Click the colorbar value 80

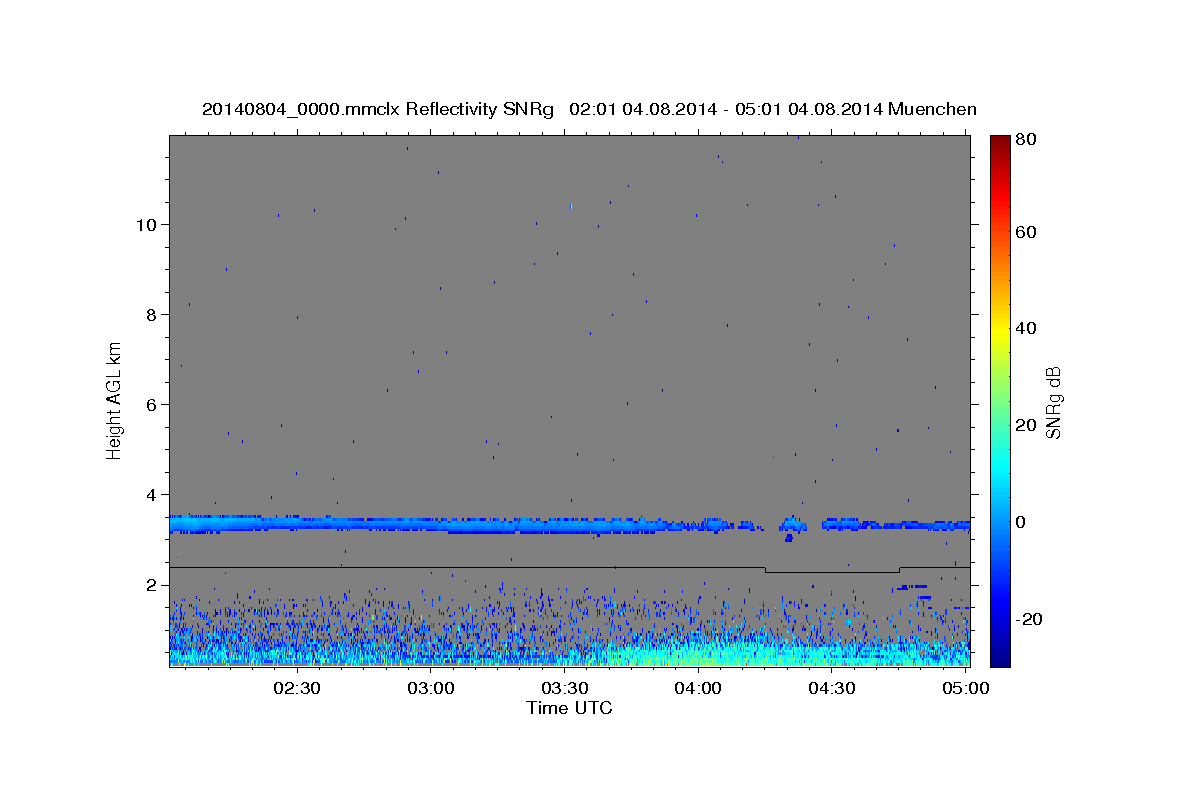click(1027, 140)
